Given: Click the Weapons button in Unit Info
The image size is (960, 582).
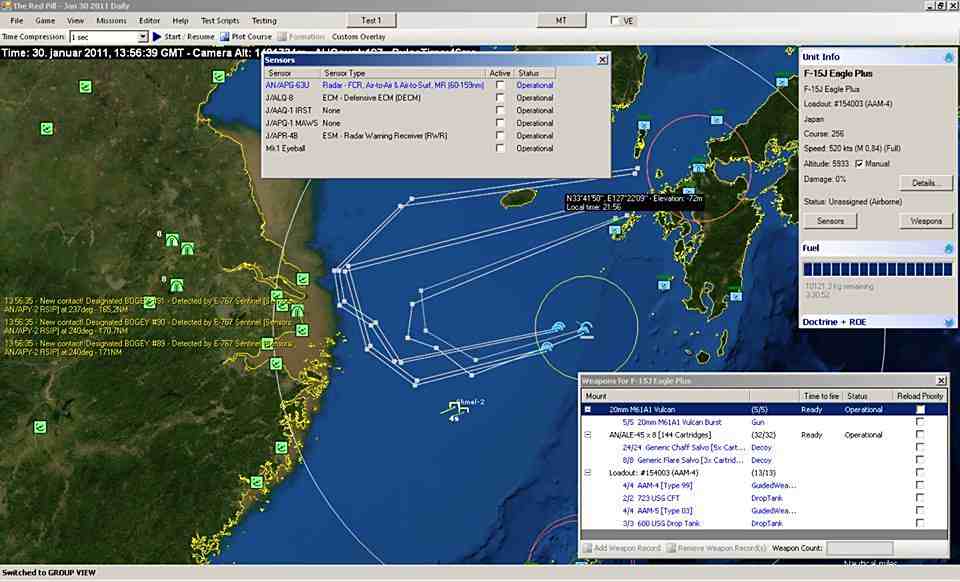Looking at the screenshot, I should click(x=926, y=221).
